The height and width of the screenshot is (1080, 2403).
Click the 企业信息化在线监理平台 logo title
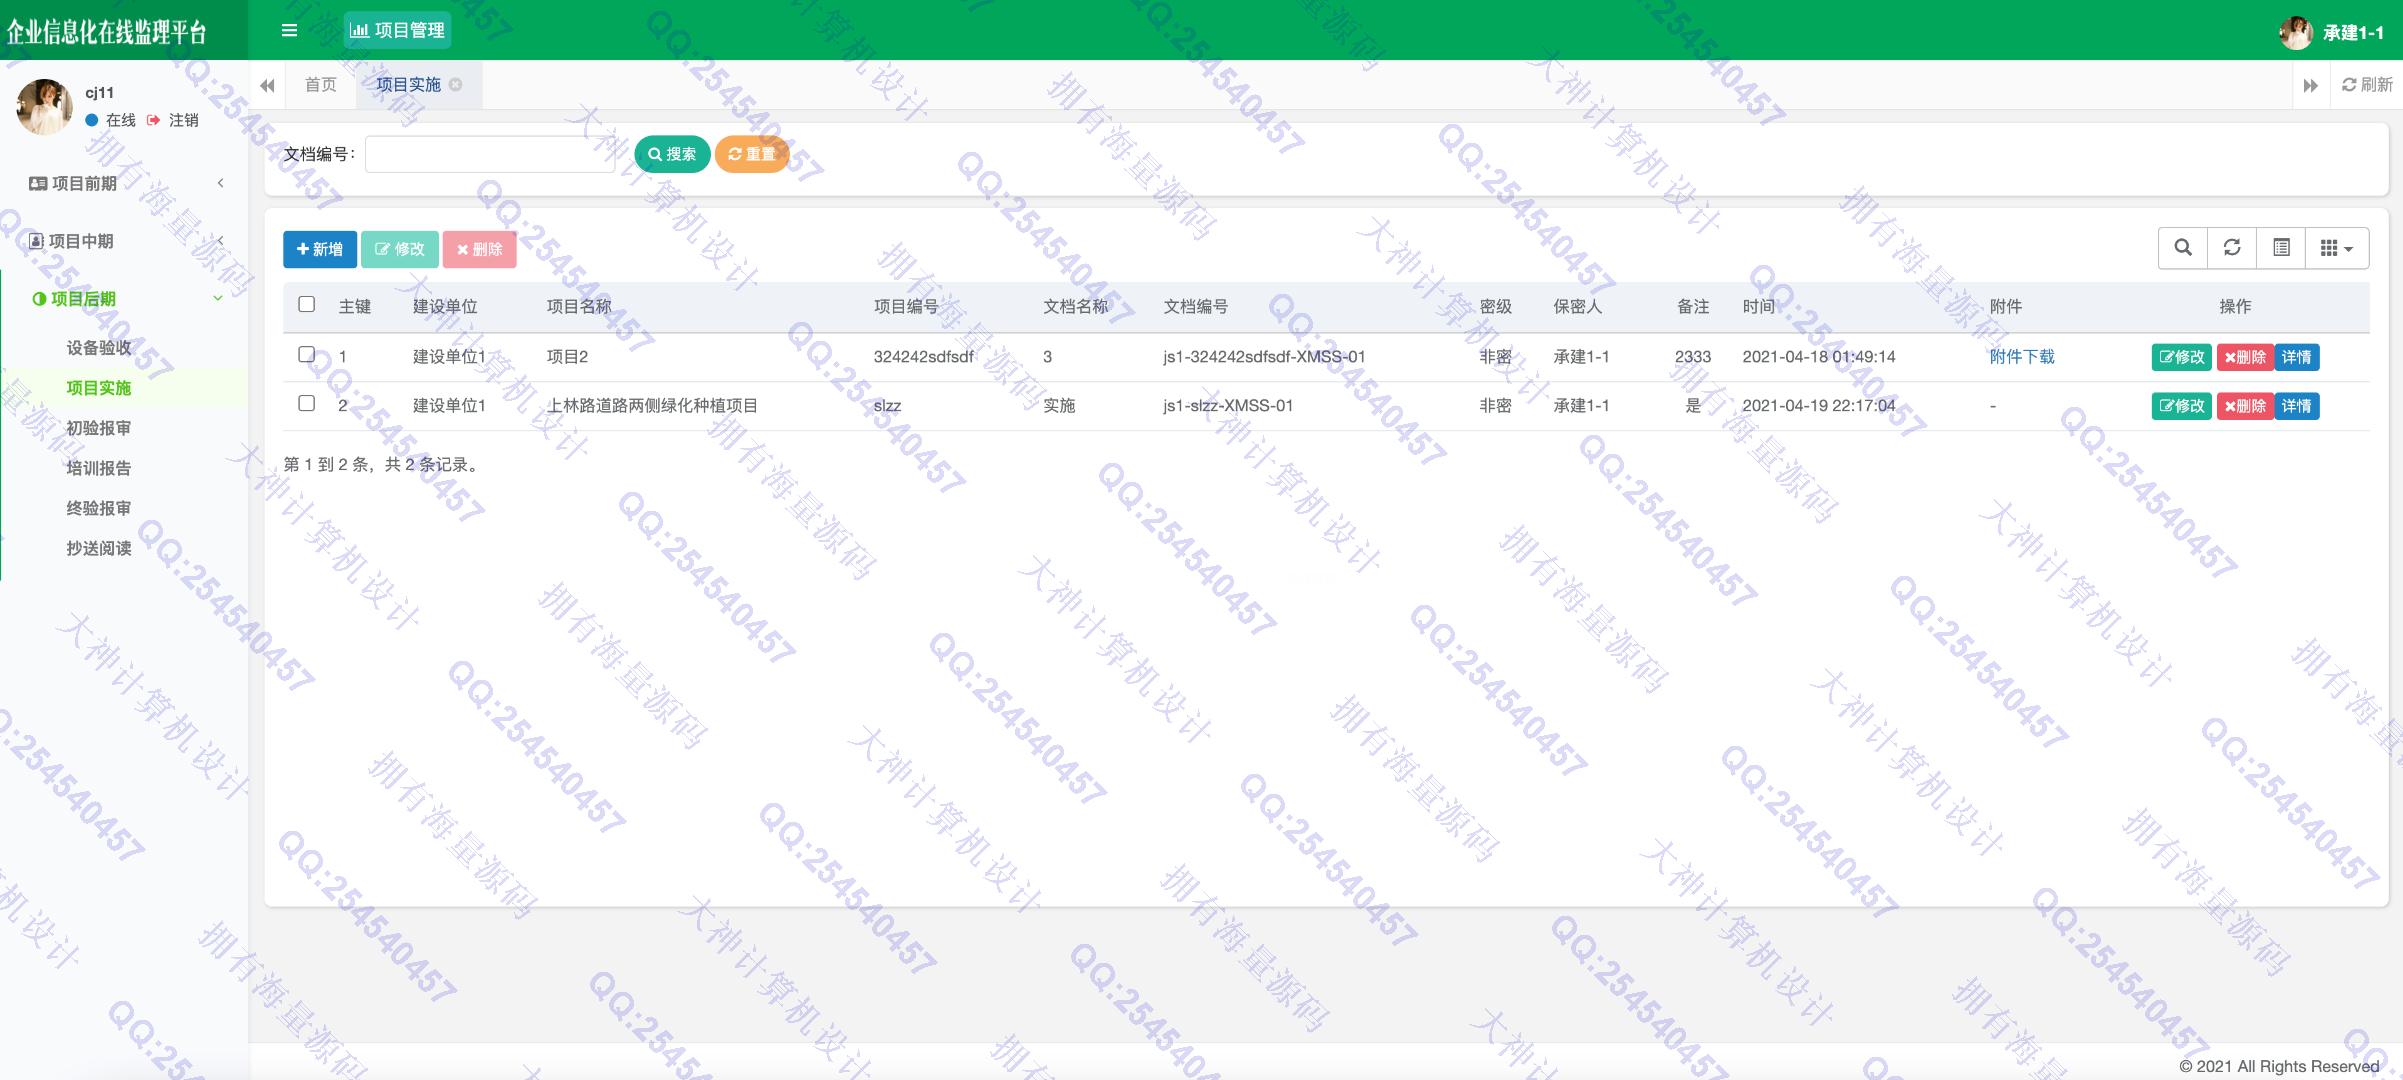click(x=107, y=32)
